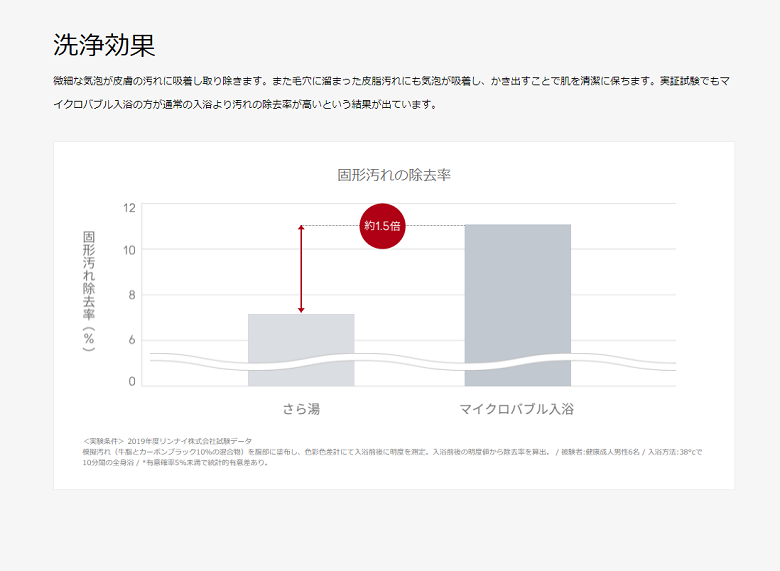Click the 12 tick on y-axis
780x571 pixels.
coord(129,208)
